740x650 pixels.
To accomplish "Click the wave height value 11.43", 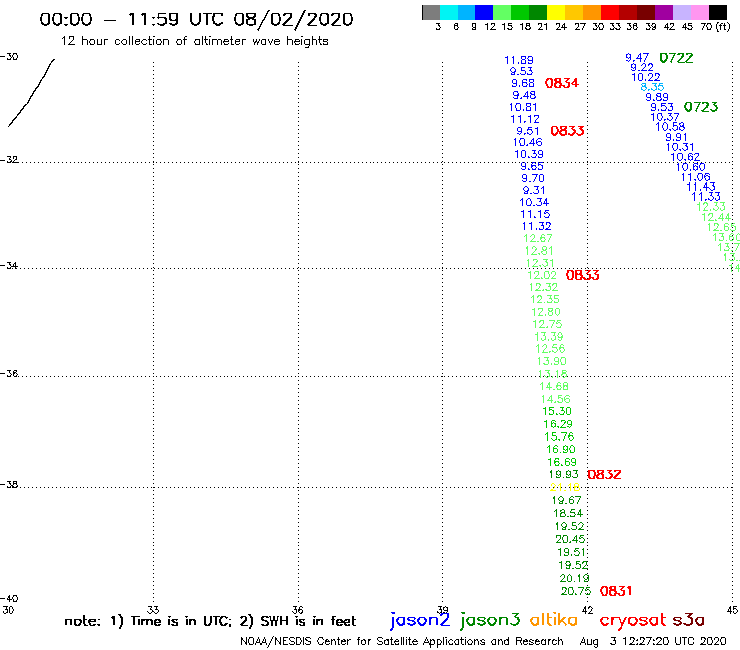I will pos(701,186).
